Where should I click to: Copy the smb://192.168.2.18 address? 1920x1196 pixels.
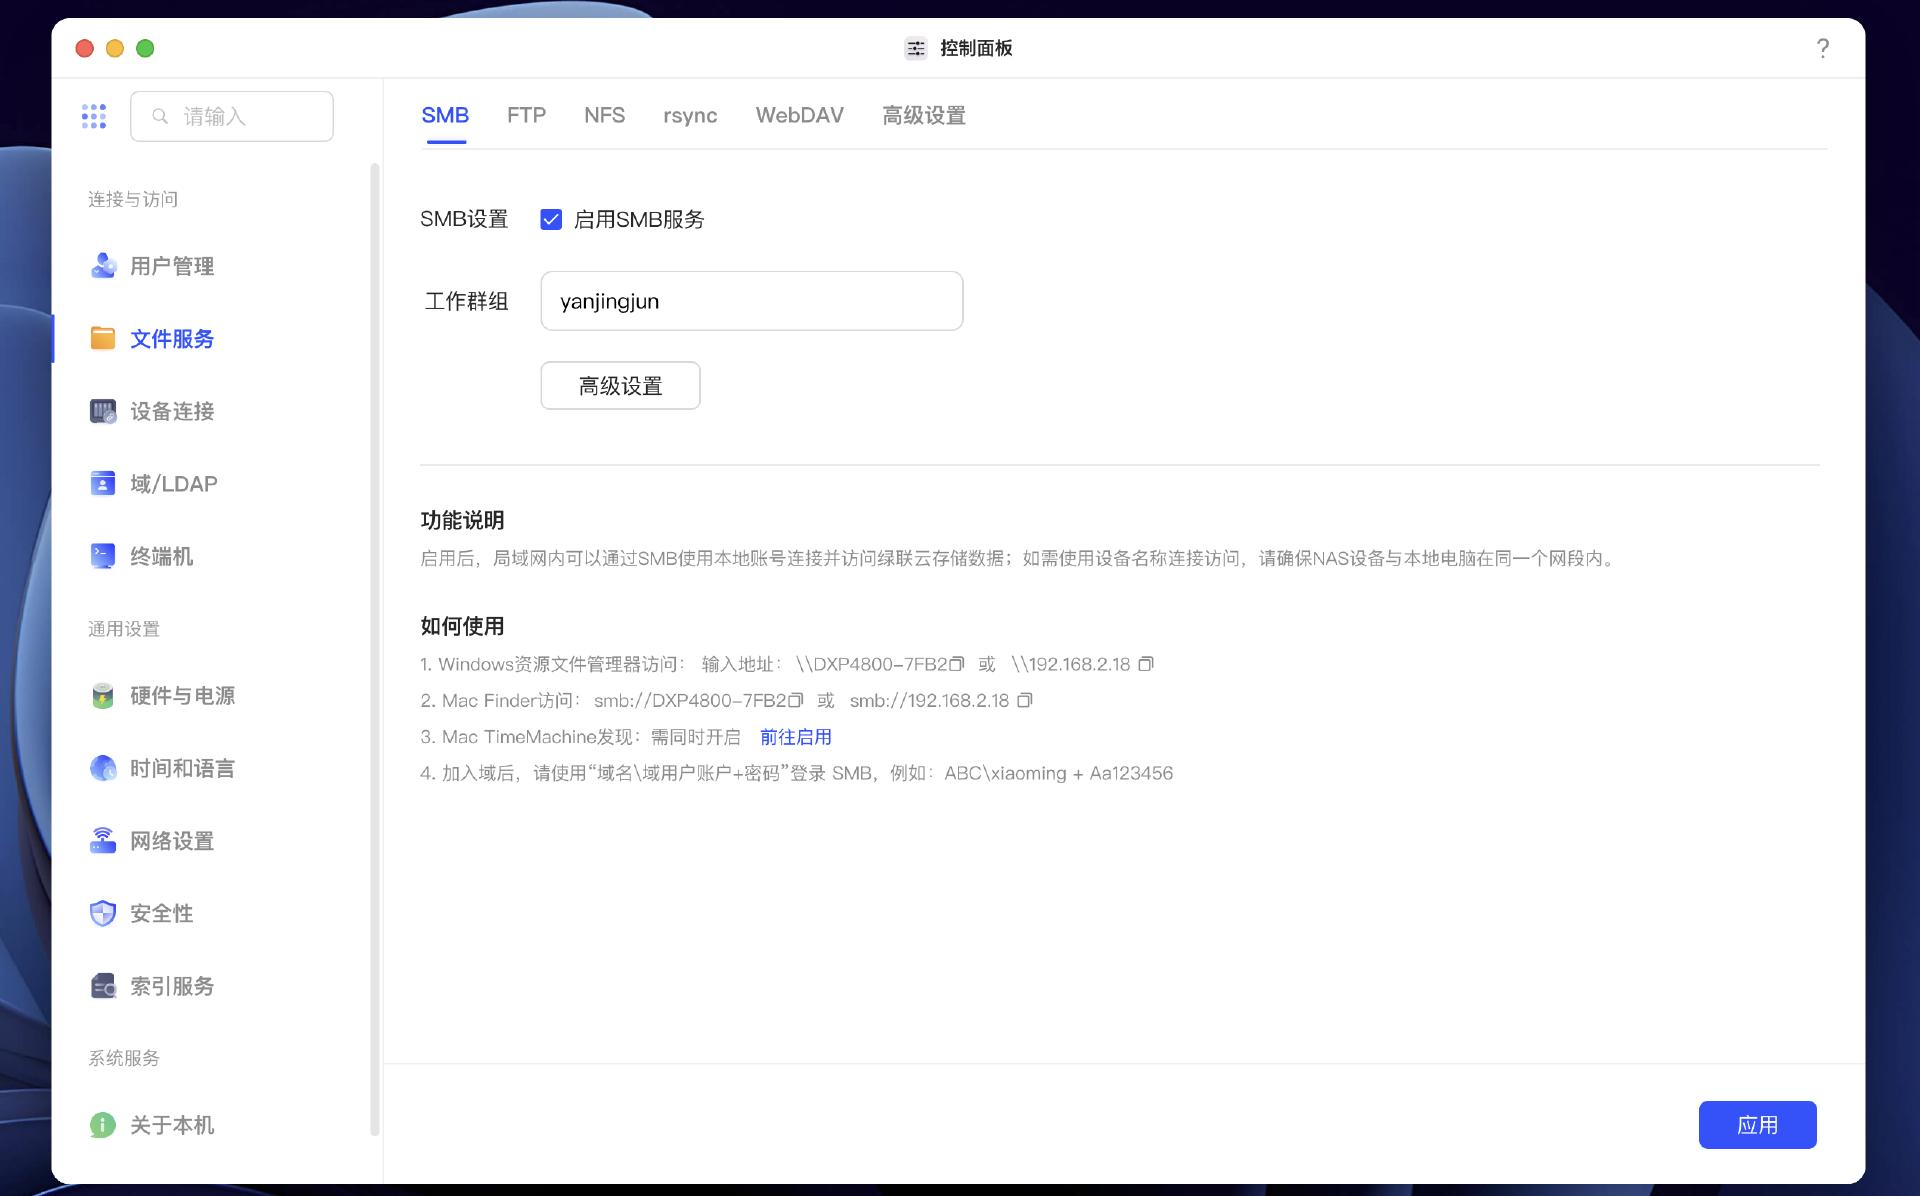pos(1024,701)
